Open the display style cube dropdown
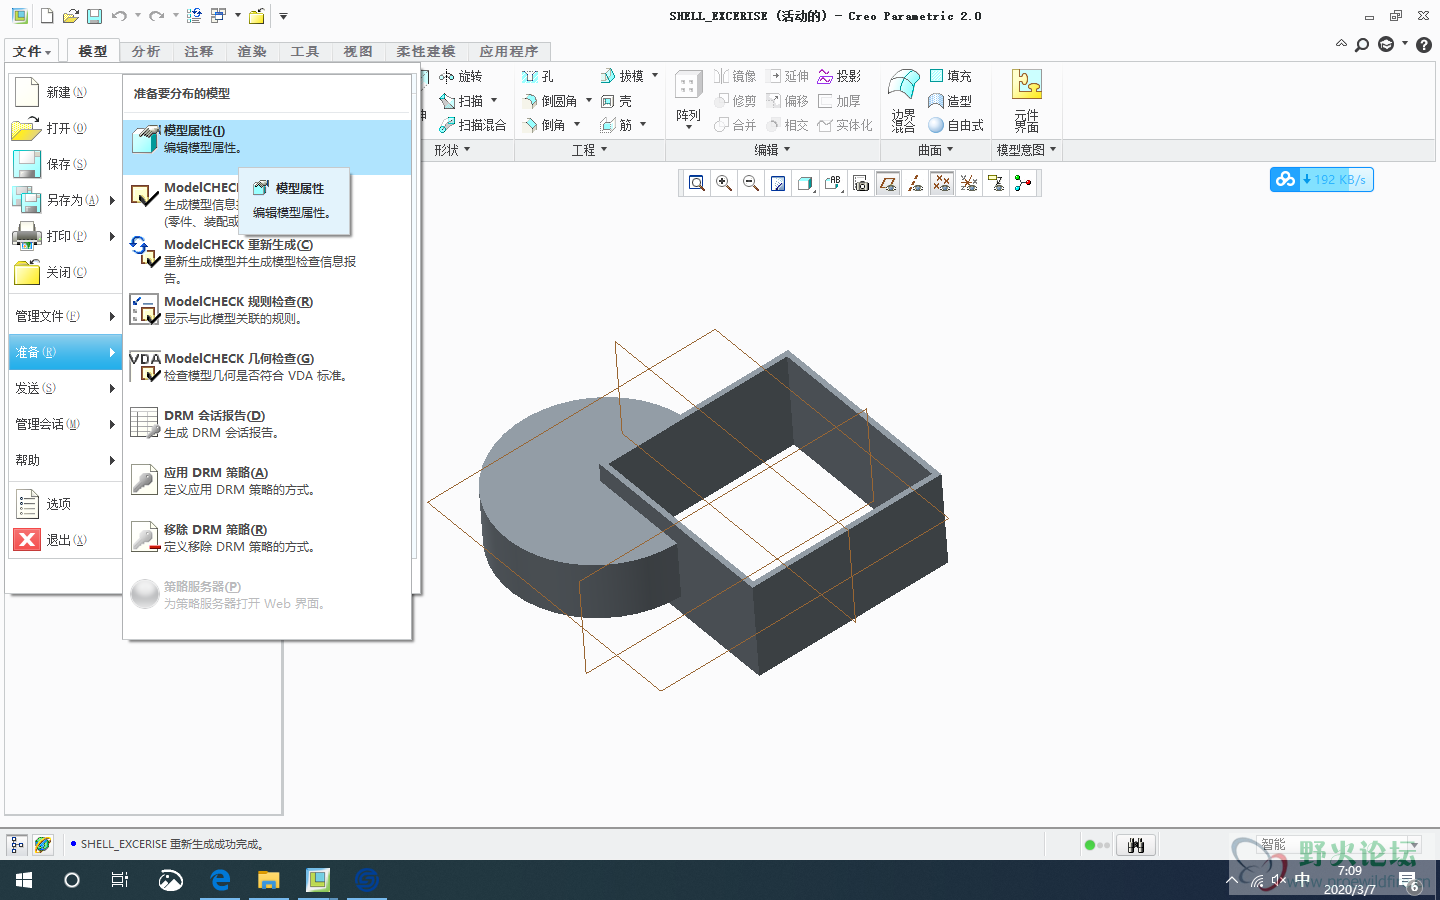This screenshot has width=1440, height=900. click(x=806, y=183)
